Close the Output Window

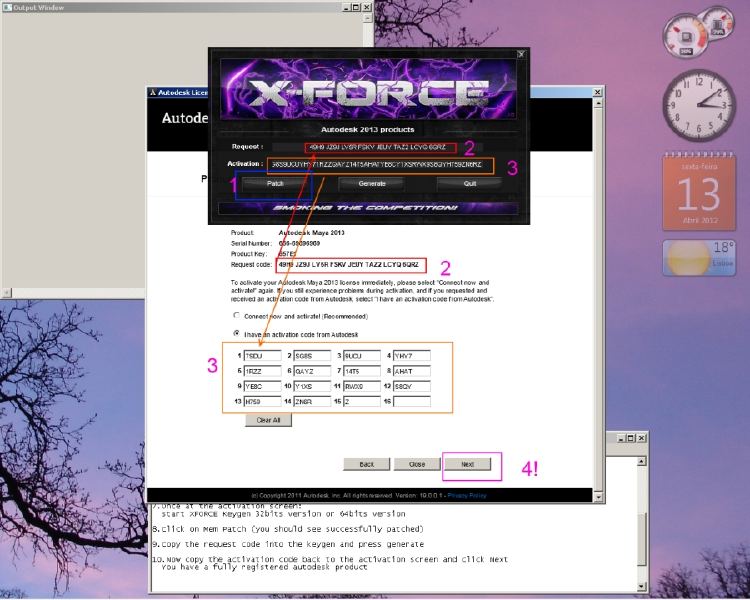click(x=366, y=8)
